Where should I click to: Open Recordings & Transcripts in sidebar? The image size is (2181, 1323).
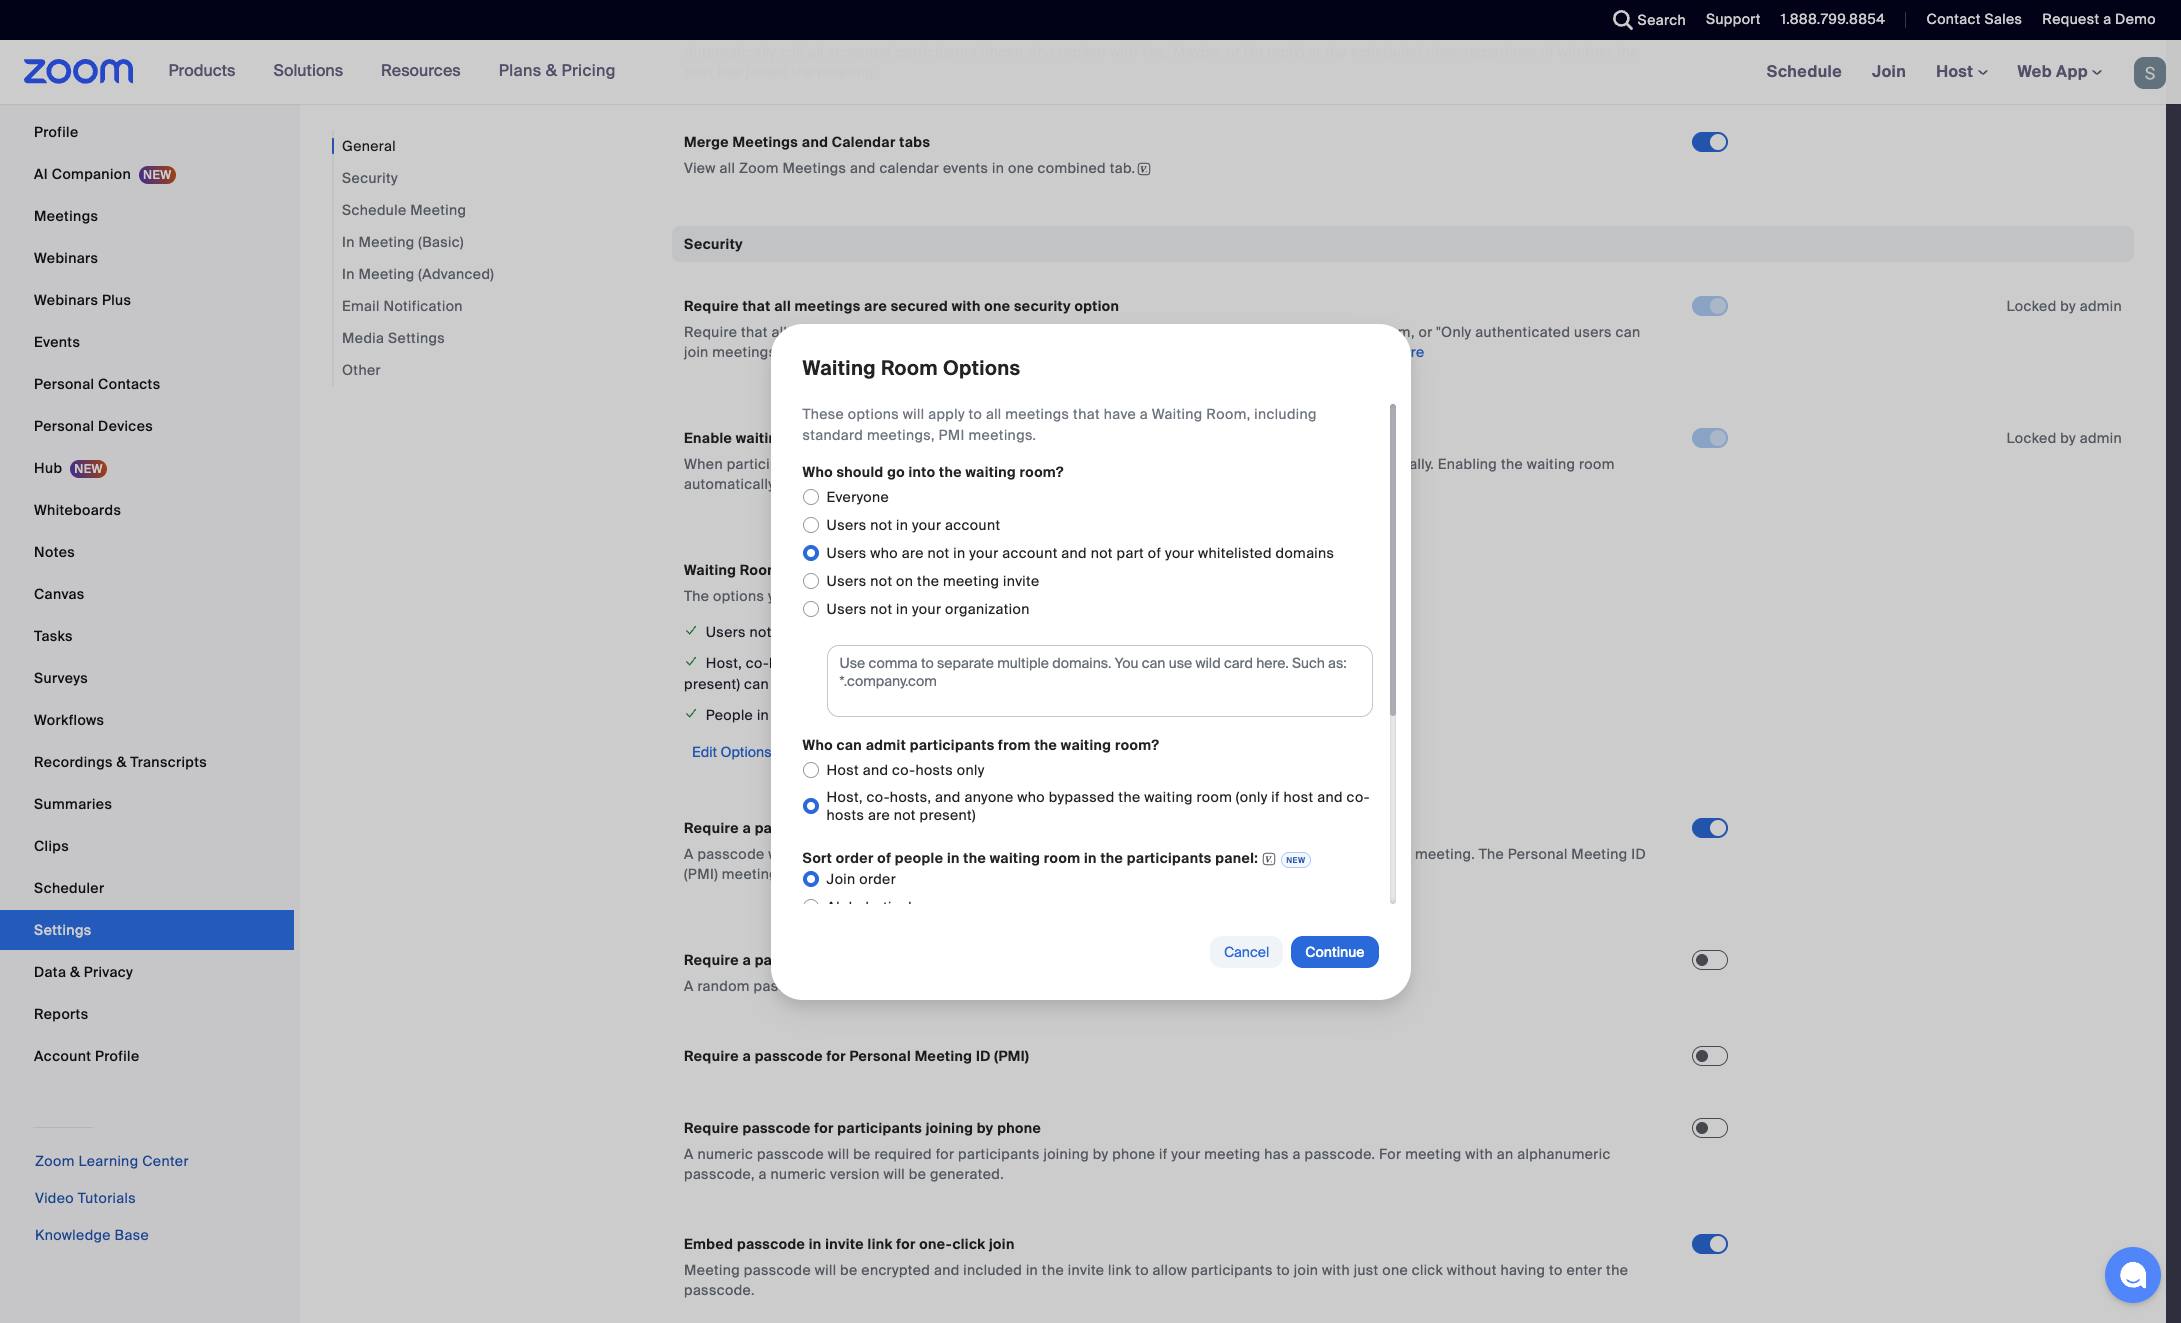(x=120, y=762)
